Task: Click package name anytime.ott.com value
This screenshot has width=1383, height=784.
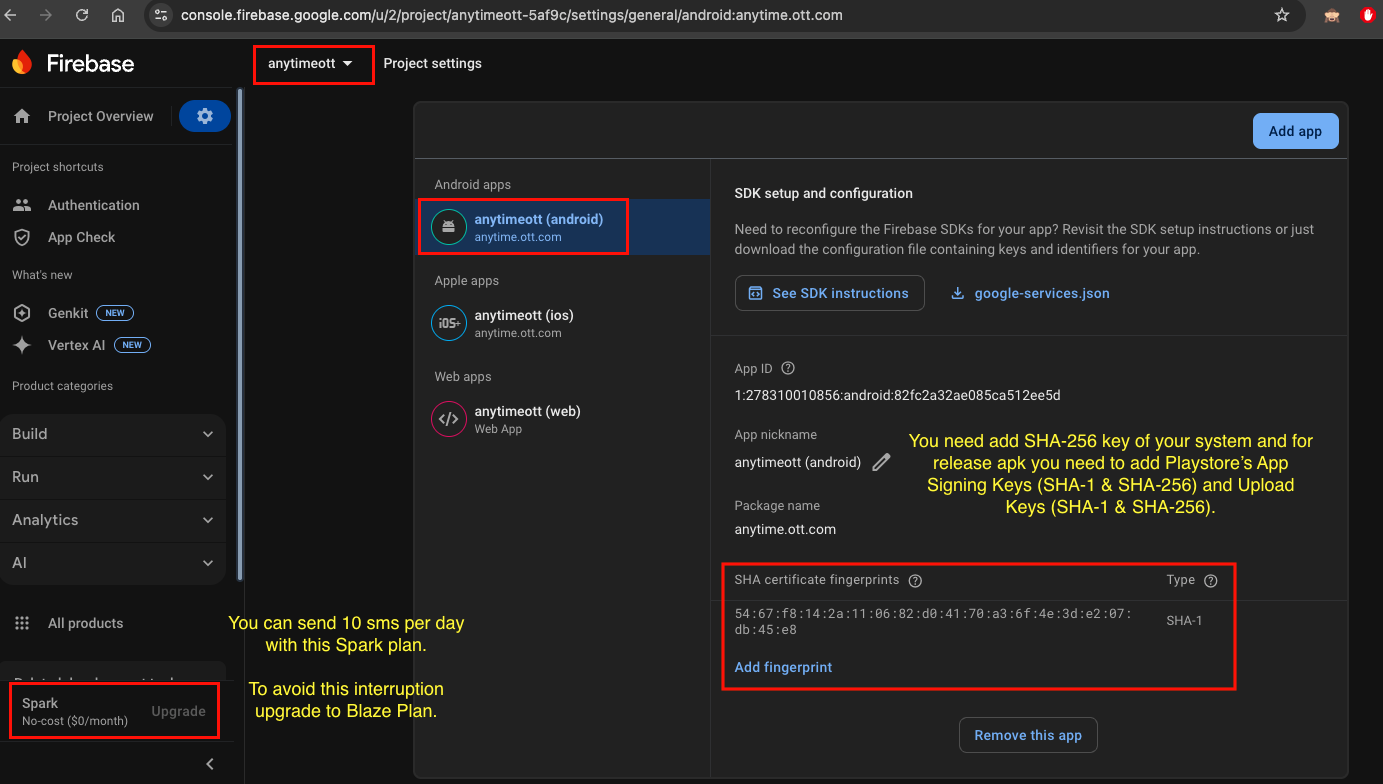Action: [x=785, y=529]
